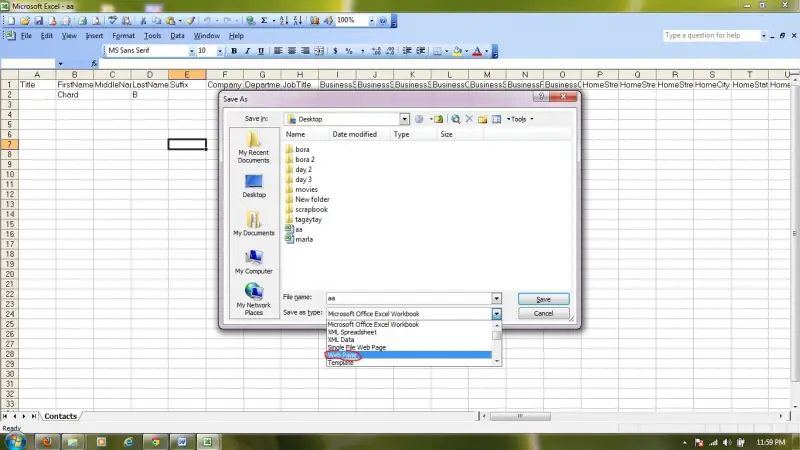
Task: Click the Sort Descending Z-A icon
Action: [297, 20]
